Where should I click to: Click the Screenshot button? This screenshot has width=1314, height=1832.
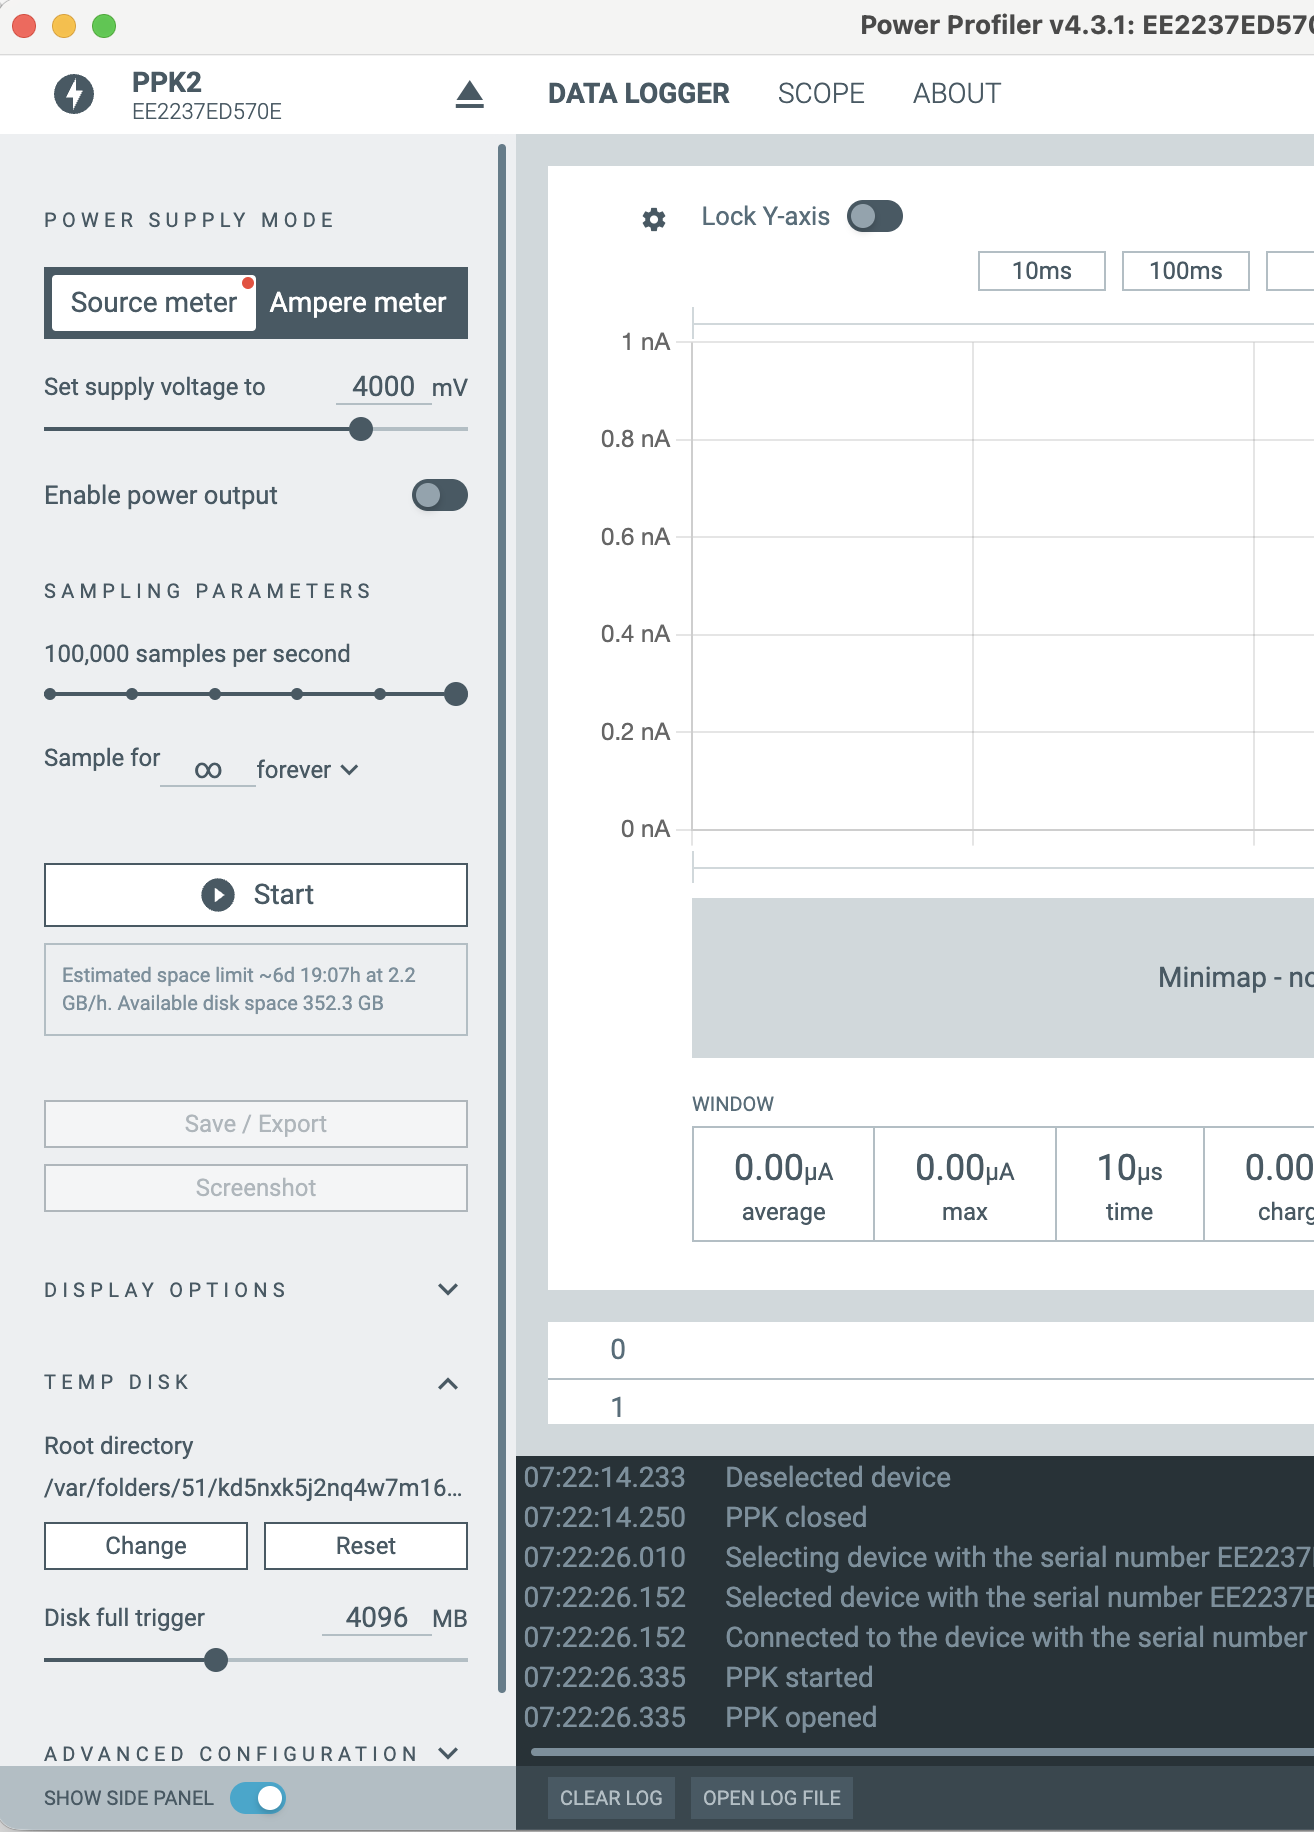click(256, 1188)
